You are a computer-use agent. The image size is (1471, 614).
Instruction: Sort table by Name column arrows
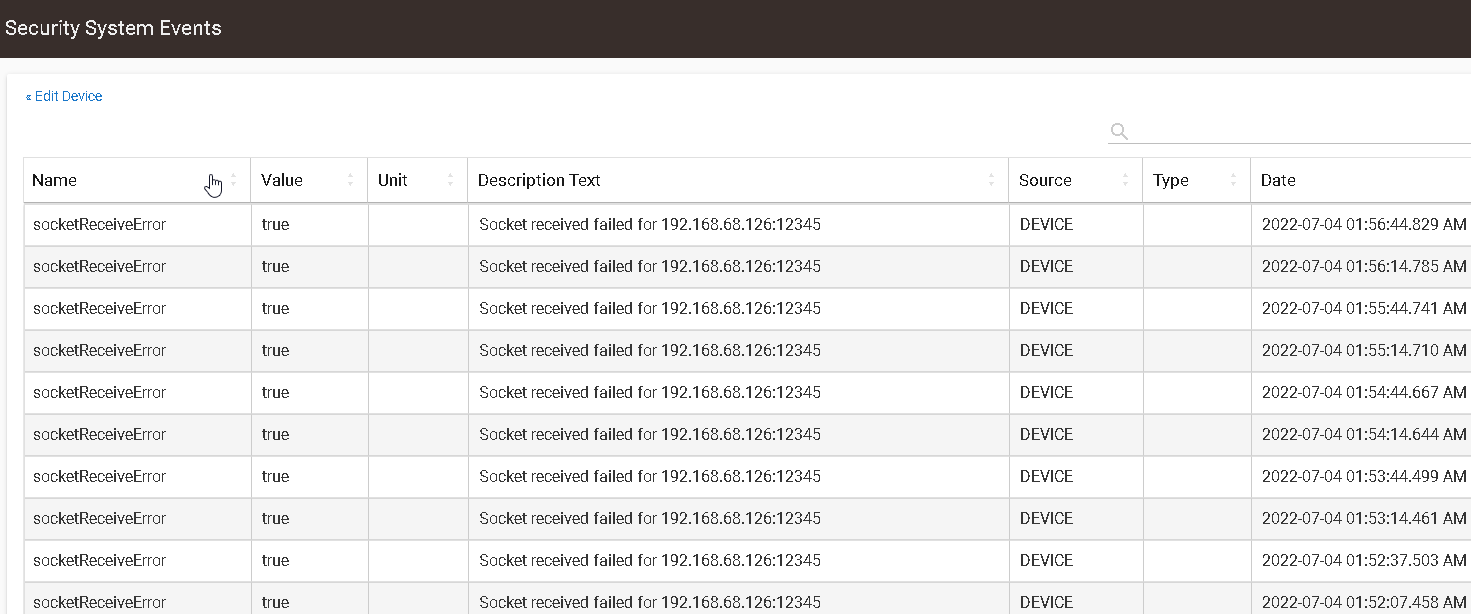tap(233, 180)
